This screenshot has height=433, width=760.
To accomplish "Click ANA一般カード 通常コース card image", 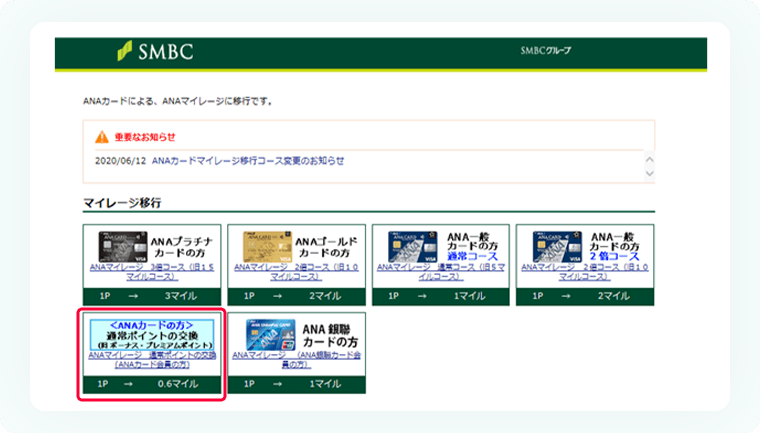I will pyautogui.click(x=412, y=247).
